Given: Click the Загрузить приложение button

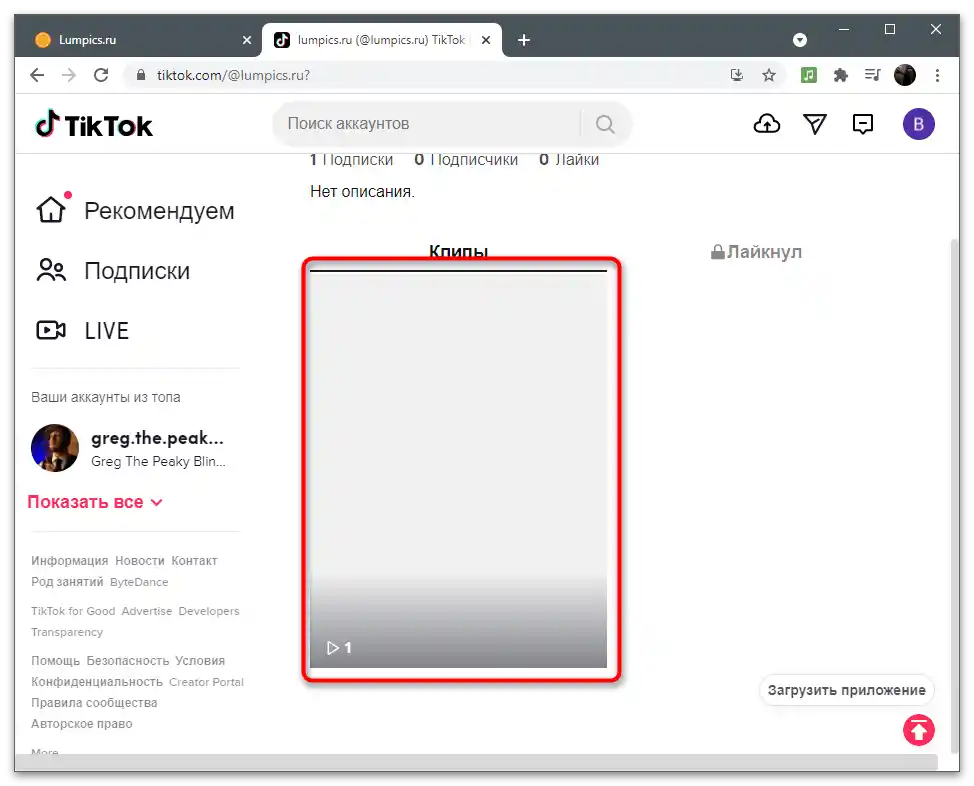Looking at the screenshot, I should pyautogui.click(x=847, y=690).
